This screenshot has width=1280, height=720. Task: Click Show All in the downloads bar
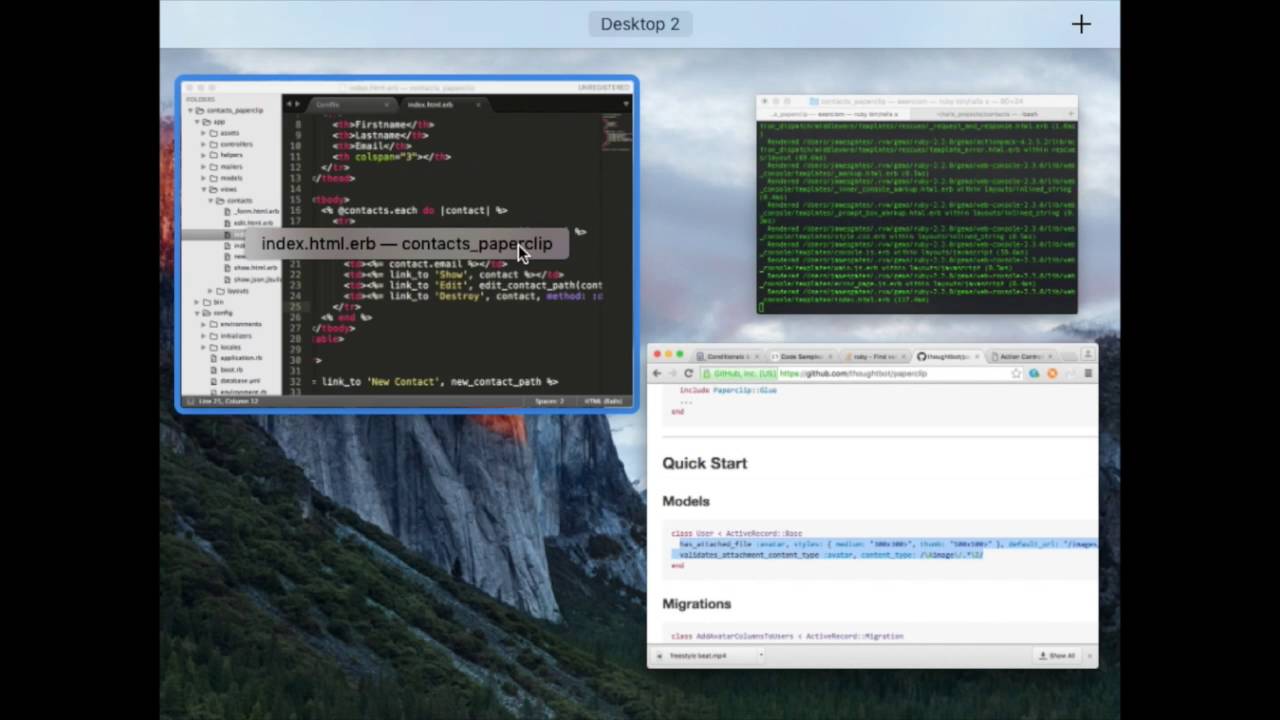[x=1057, y=656]
